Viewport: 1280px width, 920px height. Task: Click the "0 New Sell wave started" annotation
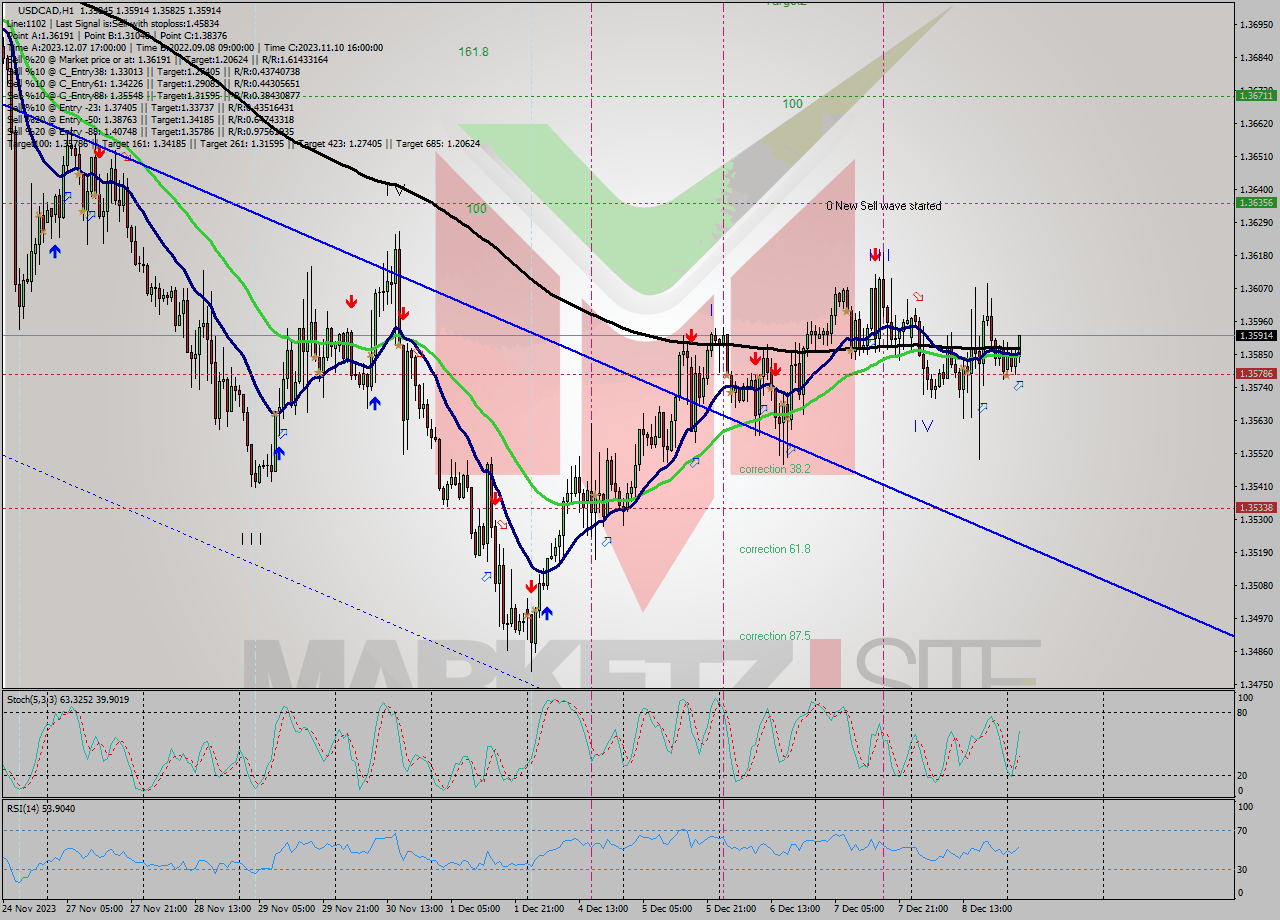tap(884, 206)
